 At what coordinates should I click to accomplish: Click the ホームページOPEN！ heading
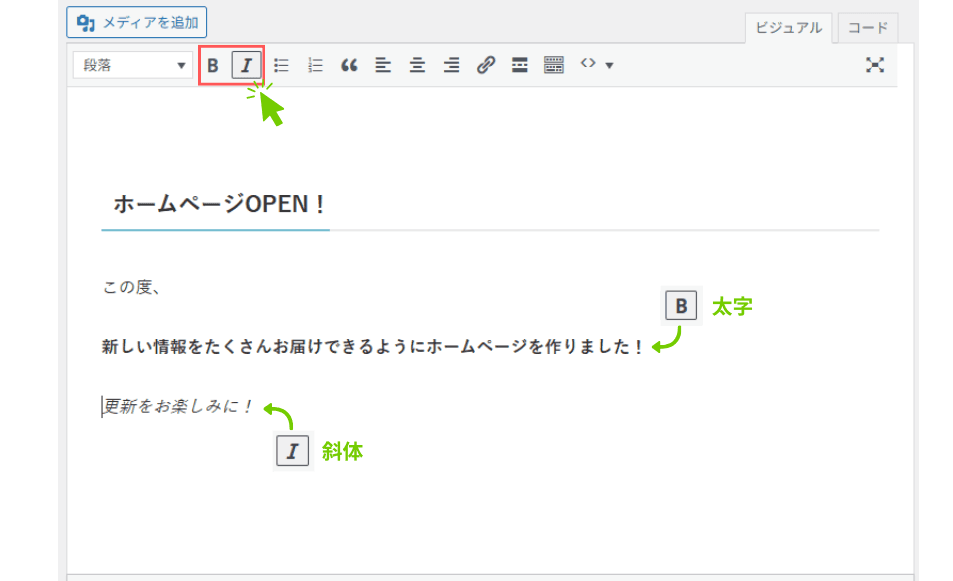219,204
